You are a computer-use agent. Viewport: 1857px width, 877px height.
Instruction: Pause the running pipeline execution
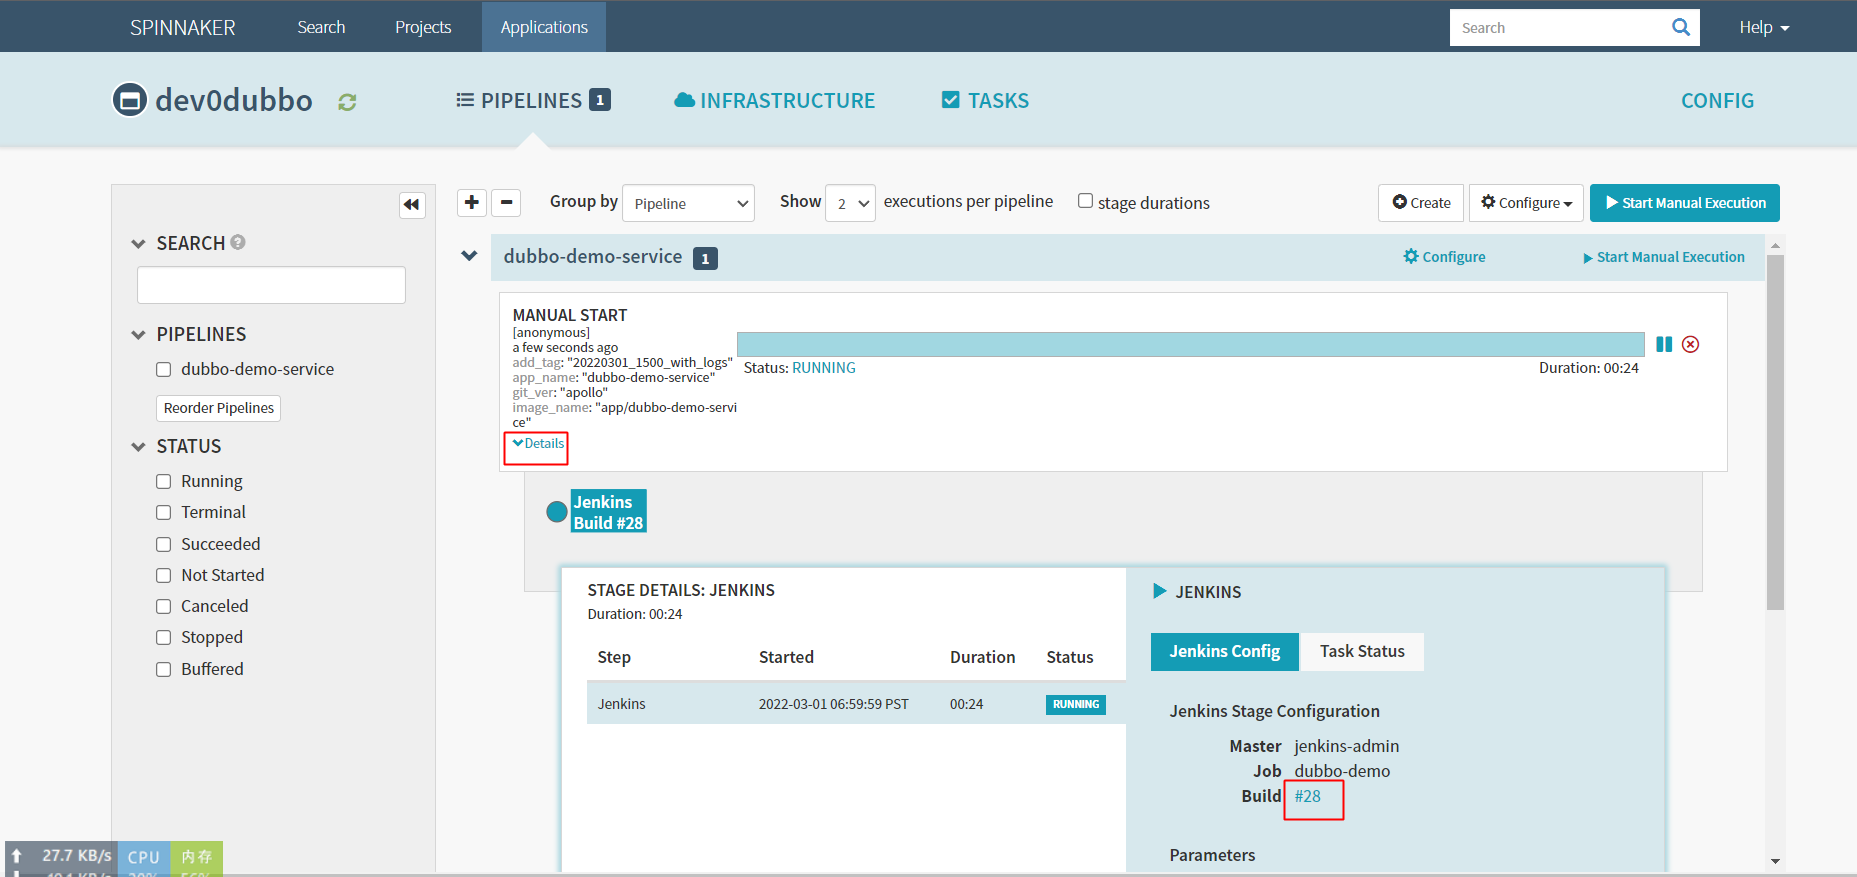(1664, 344)
